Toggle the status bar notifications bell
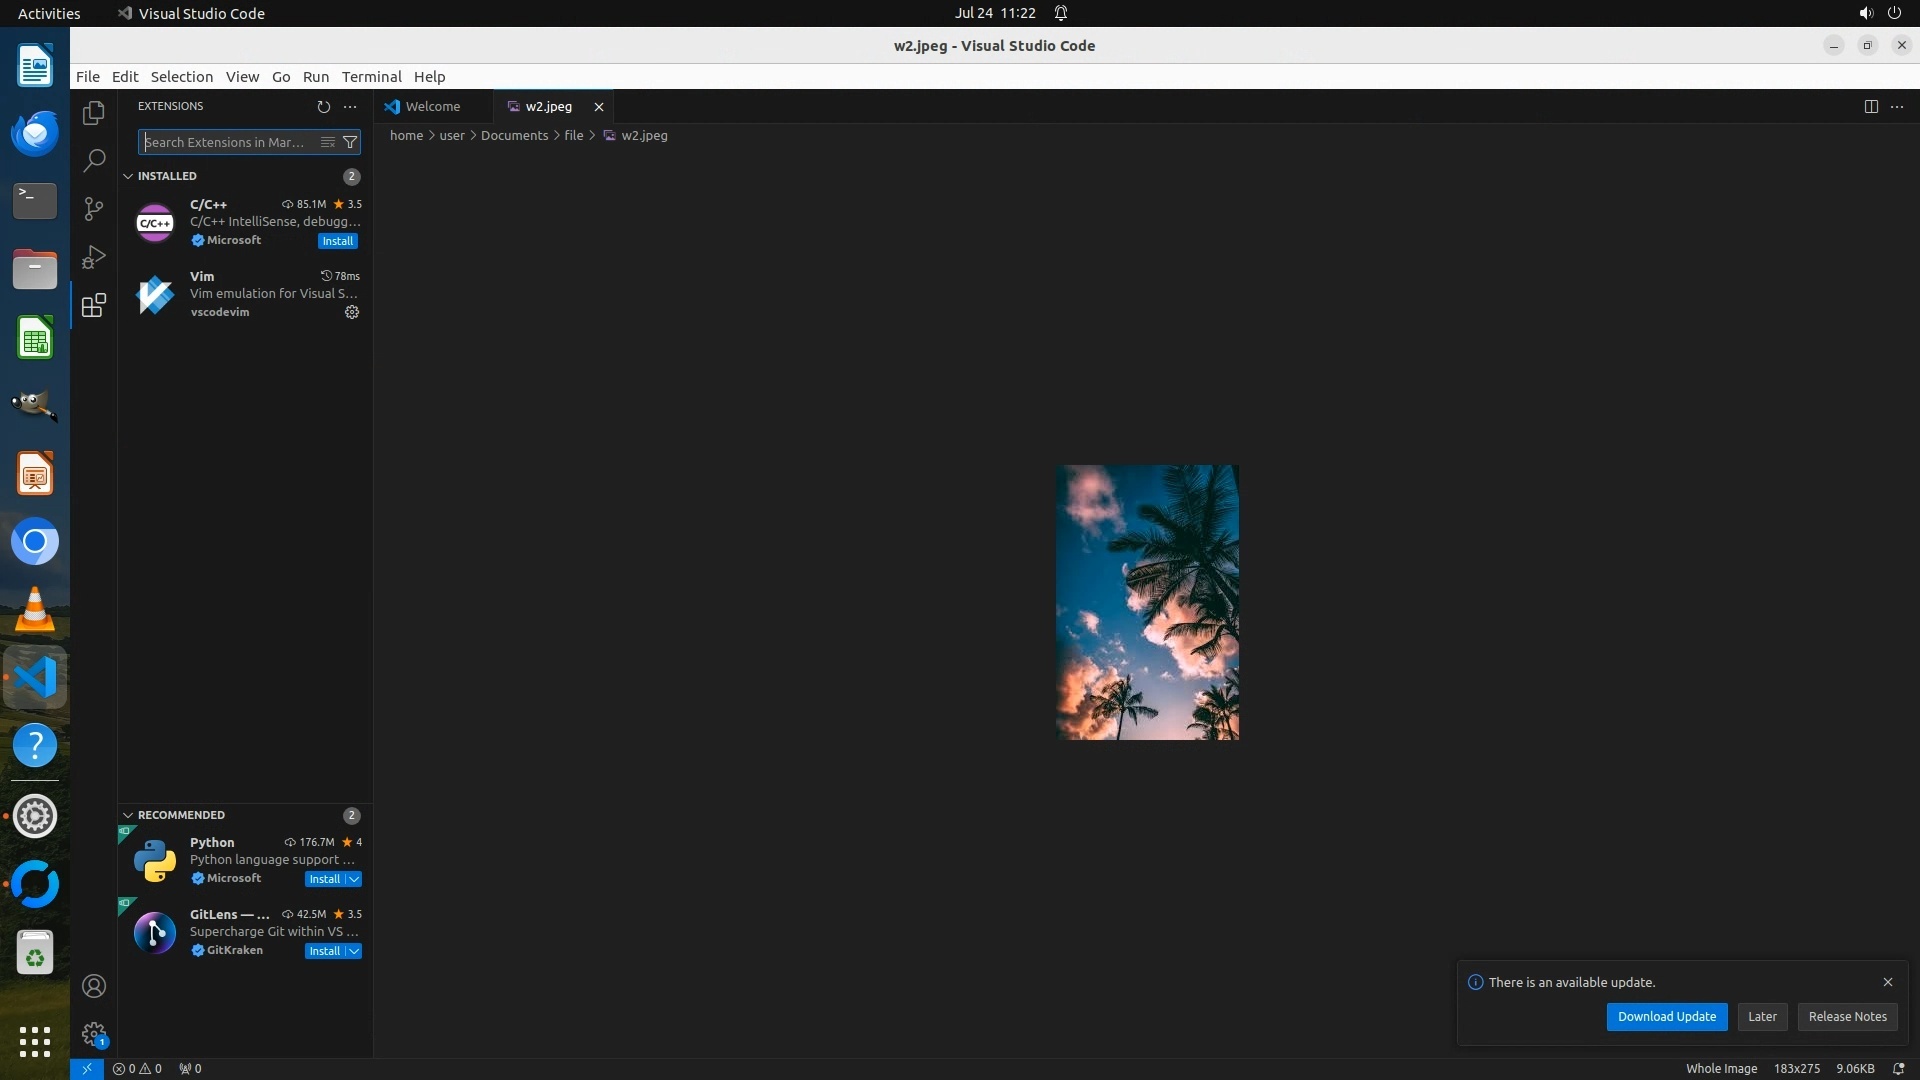The height and width of the screenshot is (1080, 1920). (1898, 1068)
